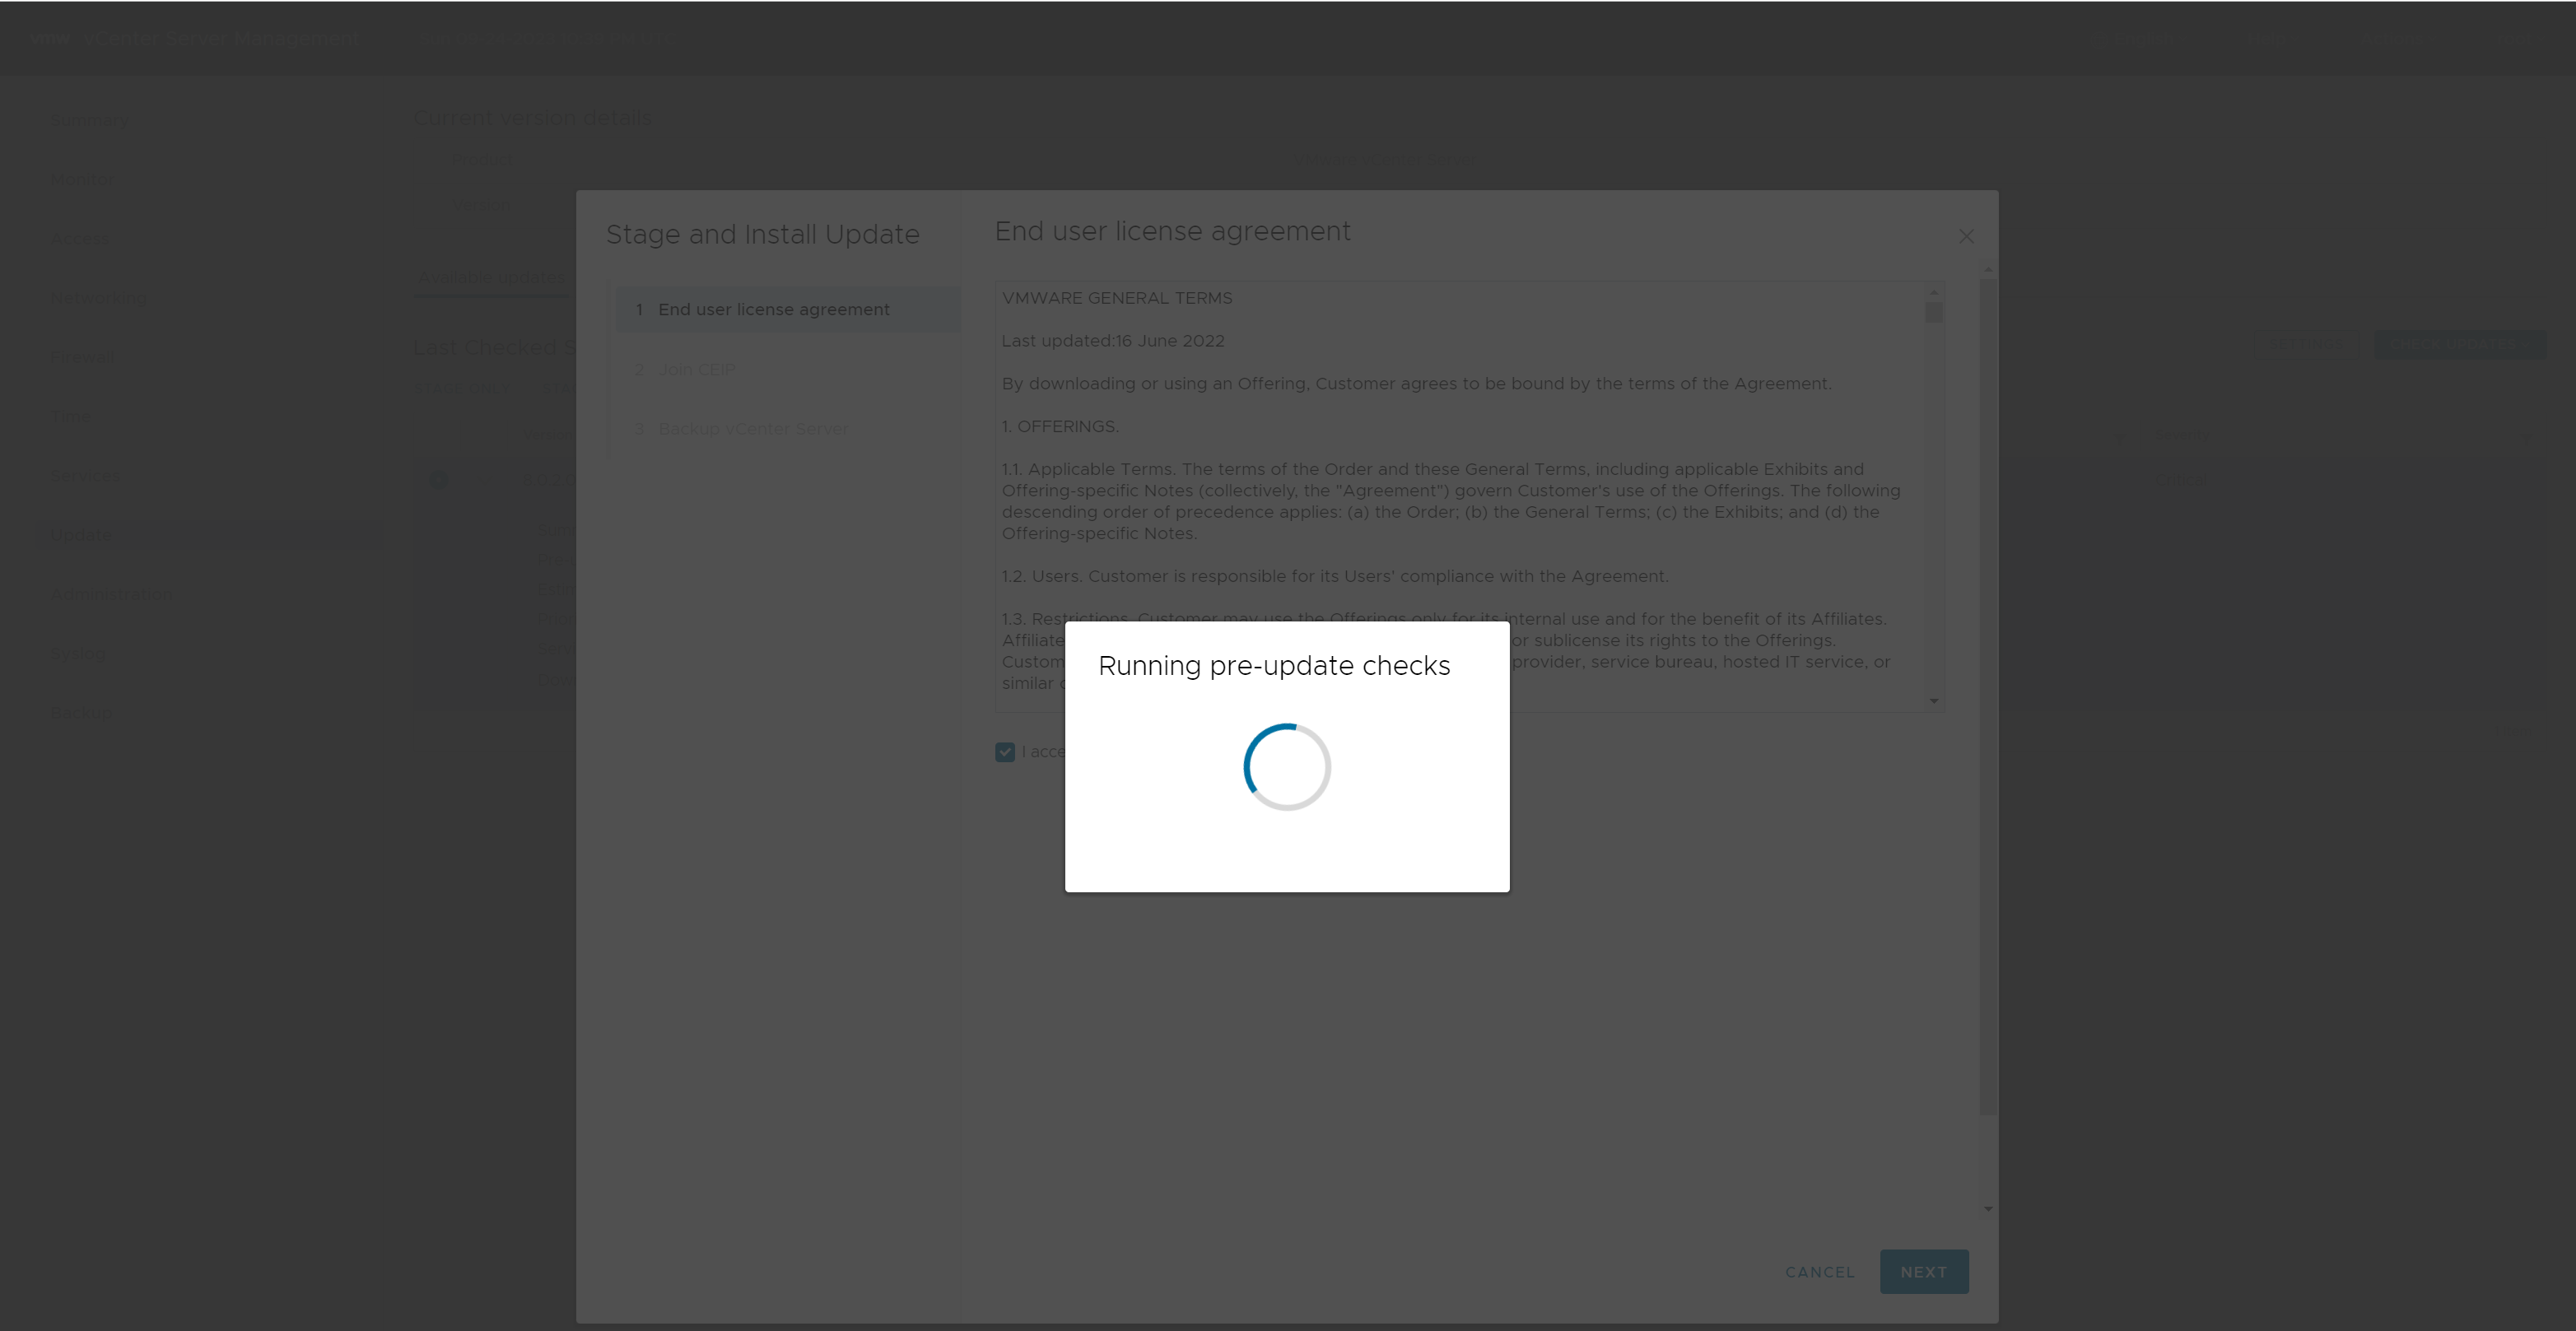Click the license text scroll-down arrow

point(1933,701)
